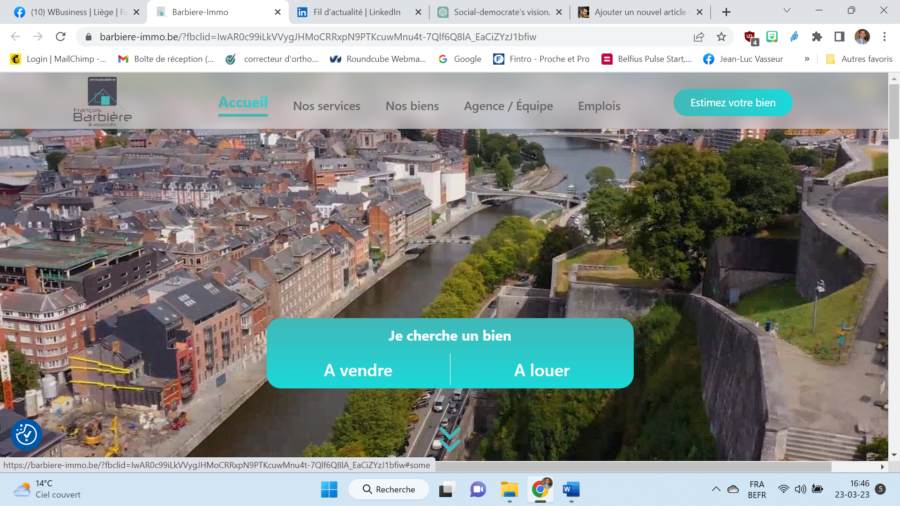Open the Emplois menu item
This screenshot has height=506, width=900.
pyautogui.click(x=599, y=106)
